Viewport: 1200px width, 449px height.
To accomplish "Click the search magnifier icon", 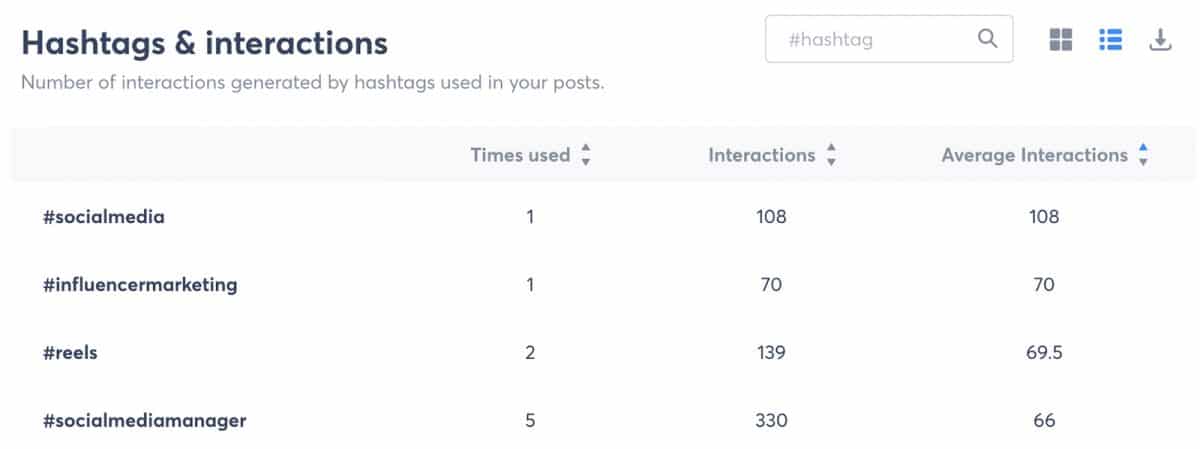I will (x=987, y=39).
